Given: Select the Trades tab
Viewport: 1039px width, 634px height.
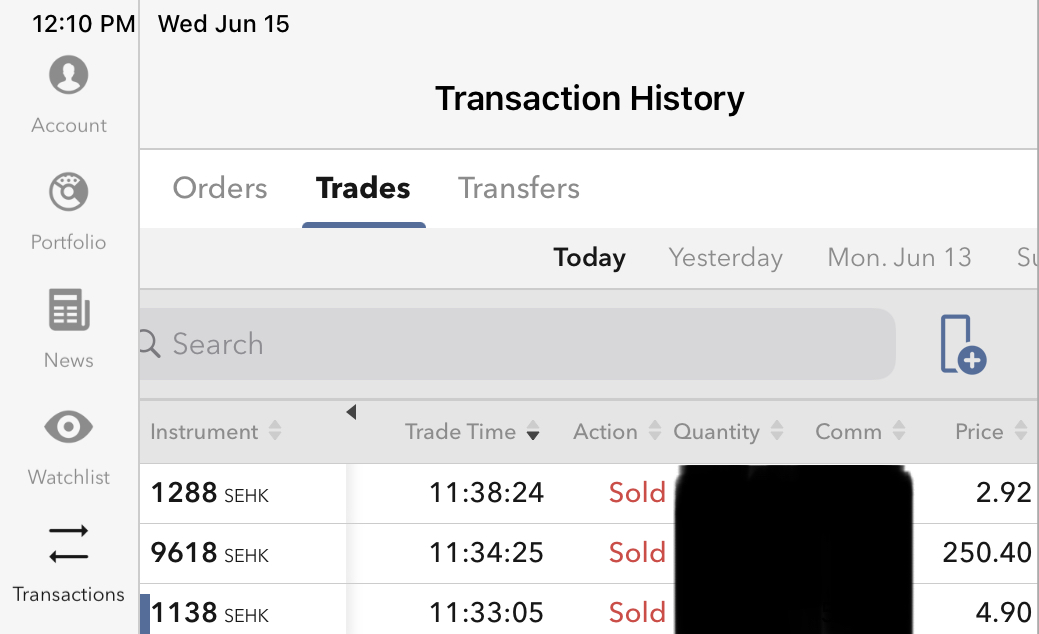Looking at the screenshot, I should [363, 188].
